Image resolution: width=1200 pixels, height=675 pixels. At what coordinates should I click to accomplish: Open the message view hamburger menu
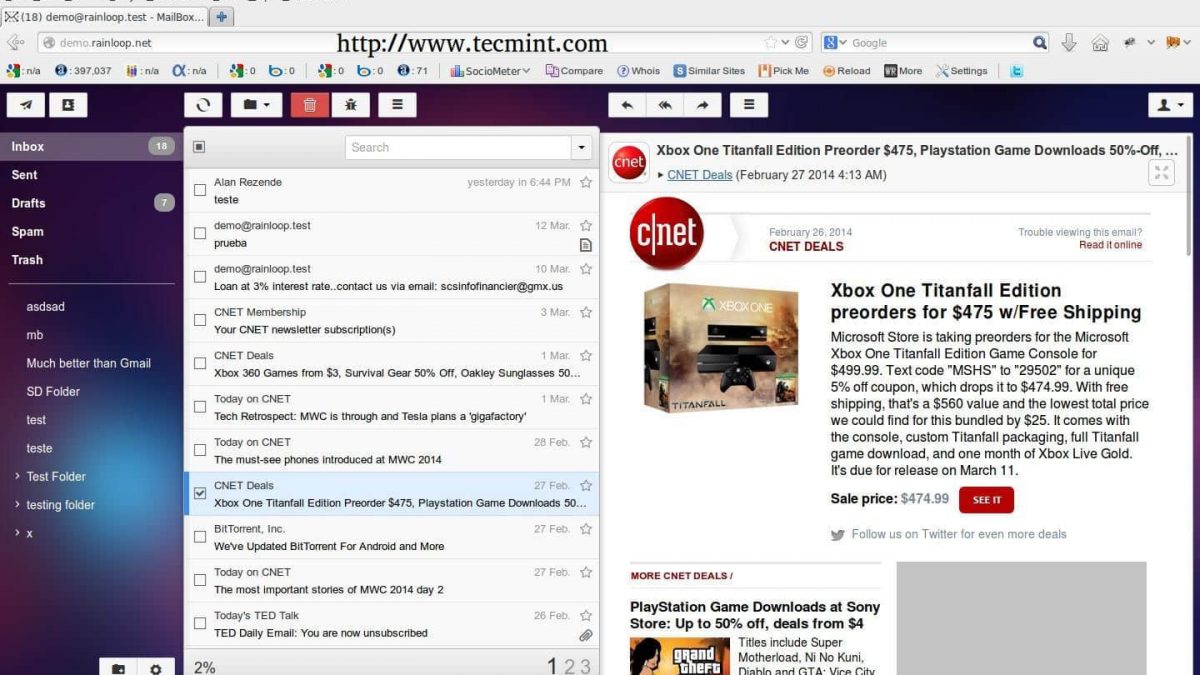point(749,104)
